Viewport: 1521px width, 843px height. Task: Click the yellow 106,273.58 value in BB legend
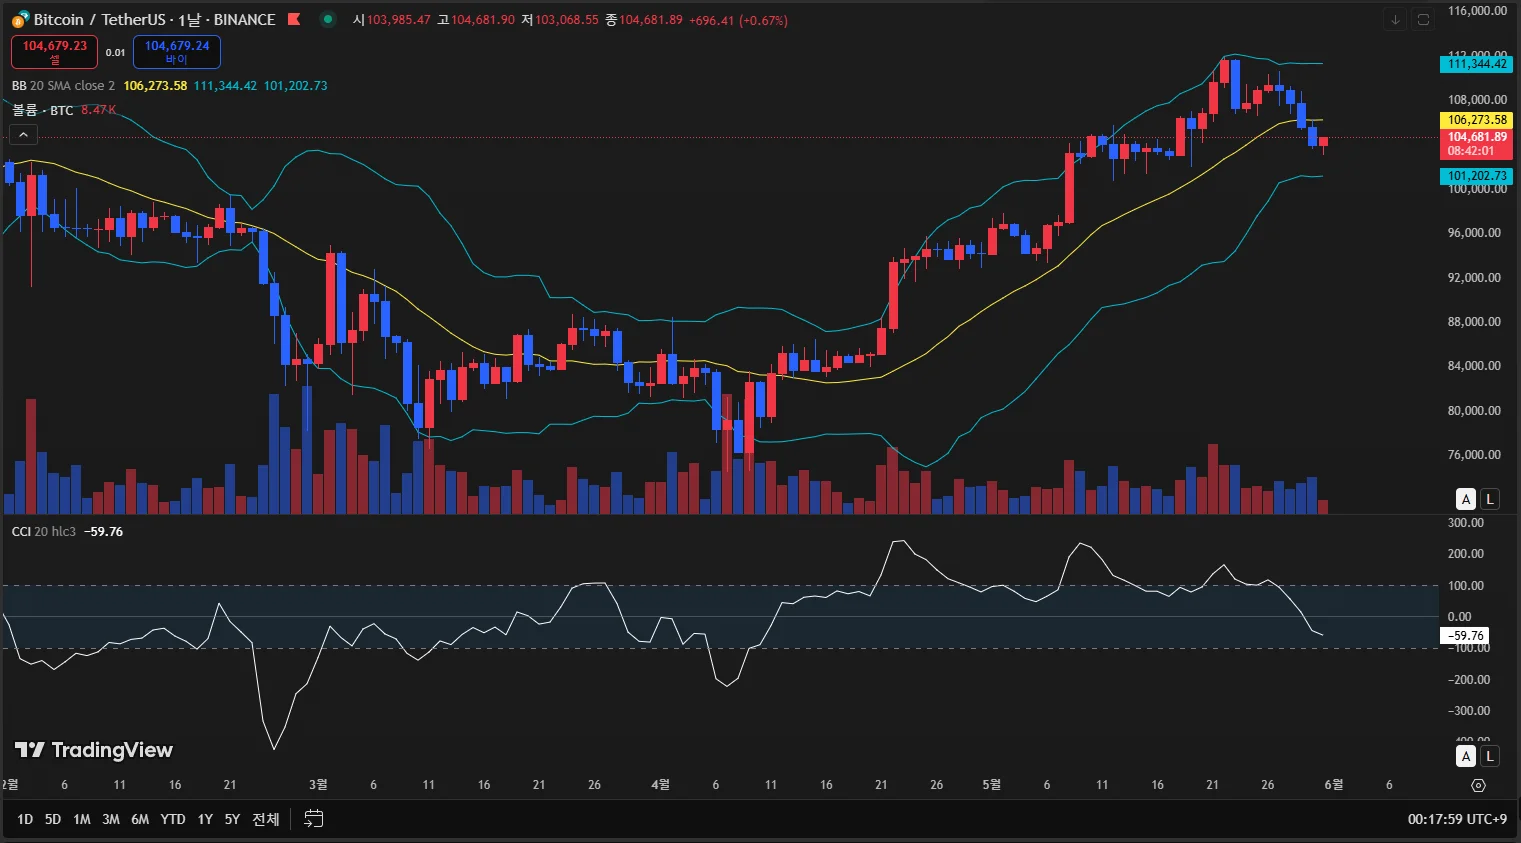155,86
